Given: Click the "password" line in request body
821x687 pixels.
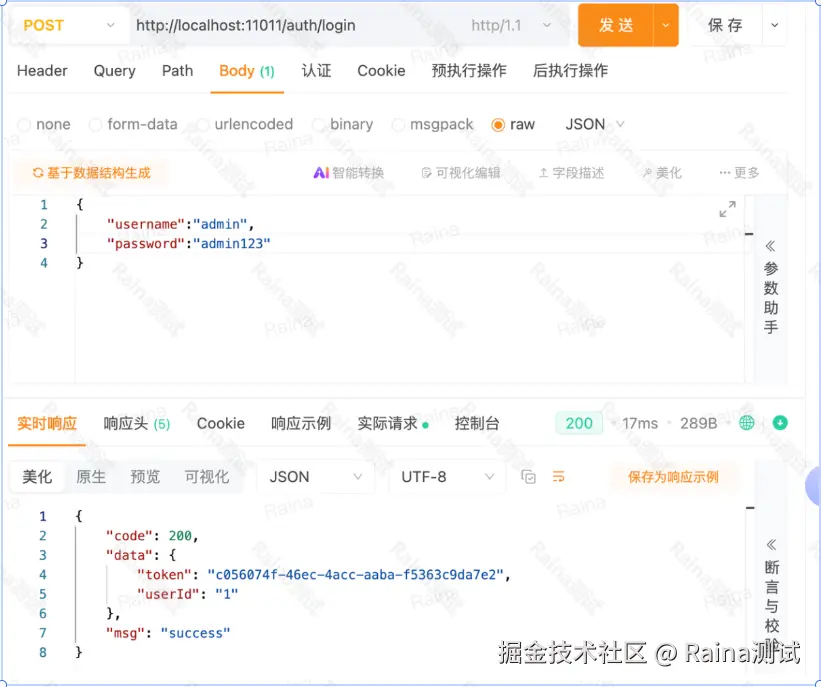Looking at the screenshot, I should 188,243.
